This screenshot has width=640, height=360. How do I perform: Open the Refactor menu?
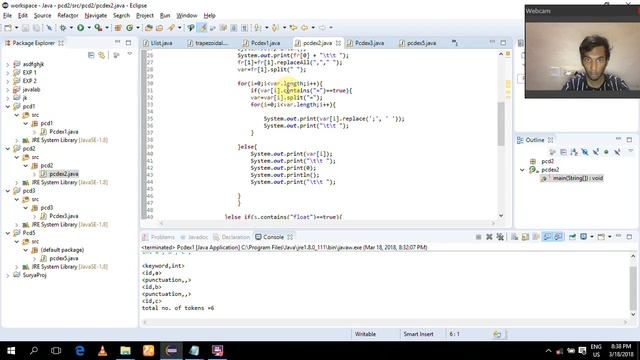[68, 16]
